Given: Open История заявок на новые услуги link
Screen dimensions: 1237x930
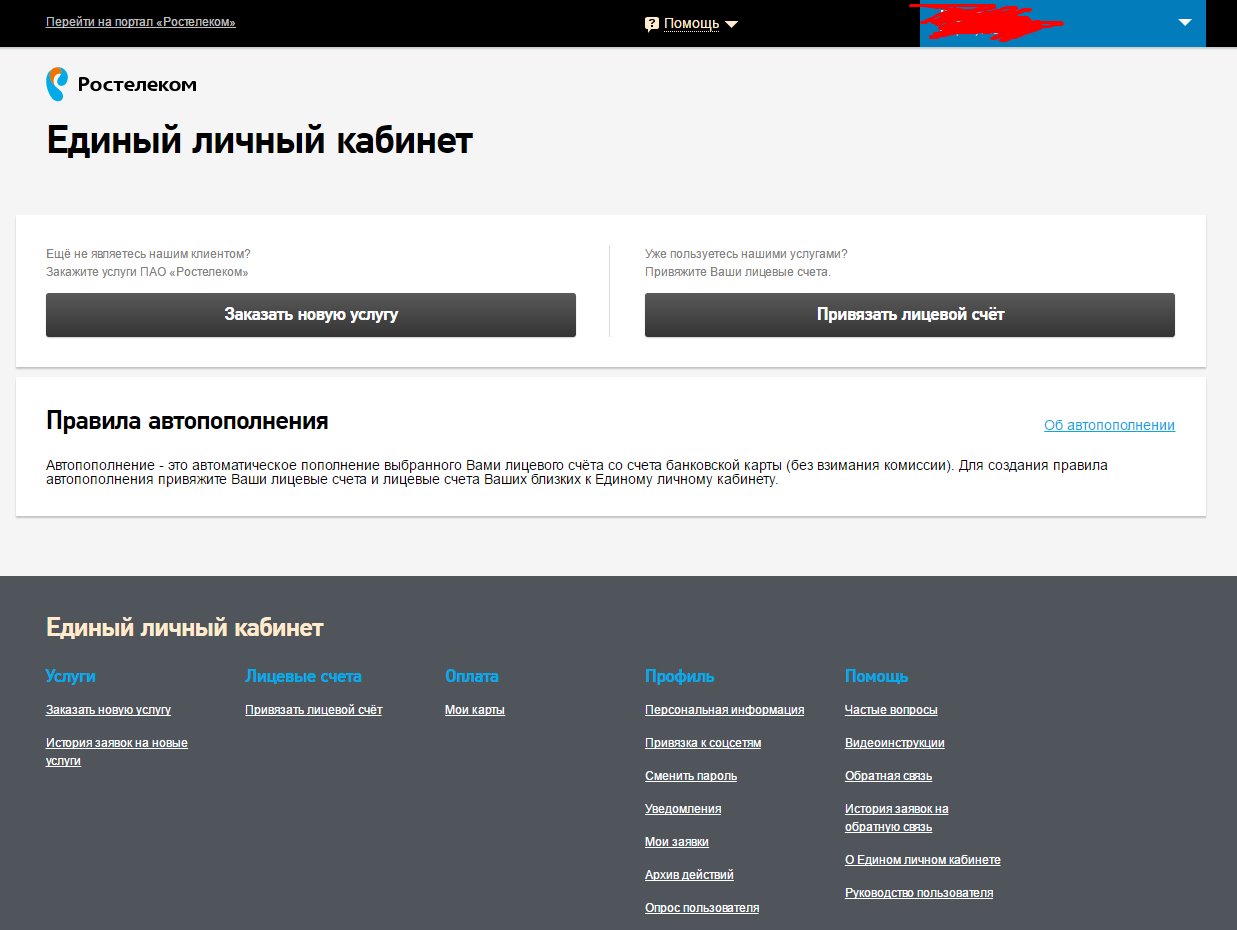Looking at the screenshot, I should pos(117,752).
